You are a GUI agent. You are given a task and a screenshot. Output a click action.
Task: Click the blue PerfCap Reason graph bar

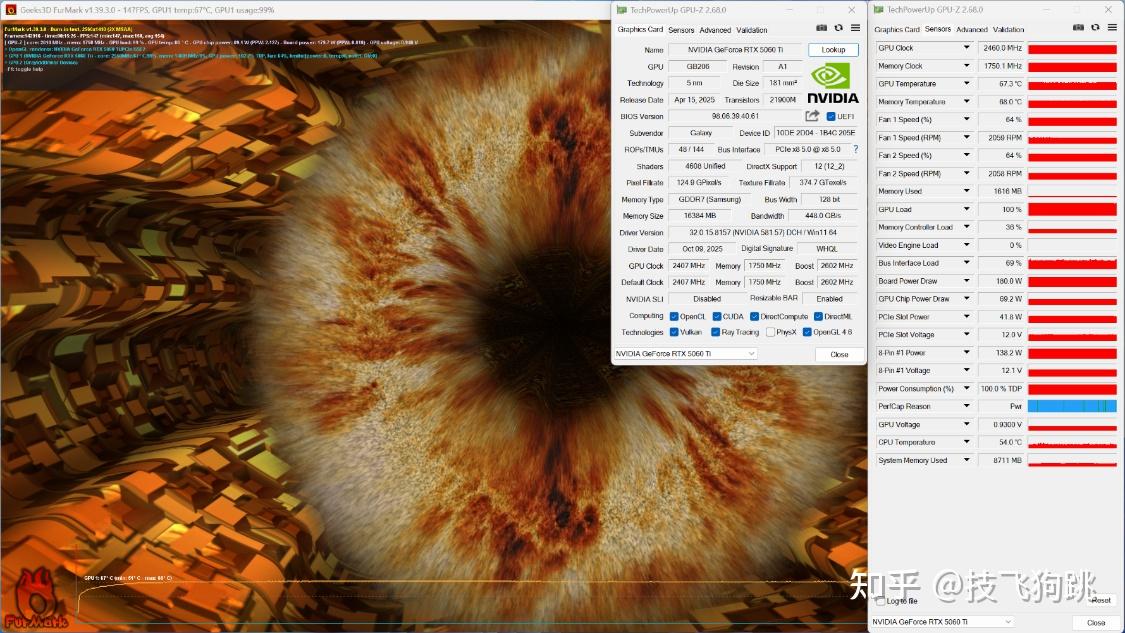click(x=1072, y=406)
